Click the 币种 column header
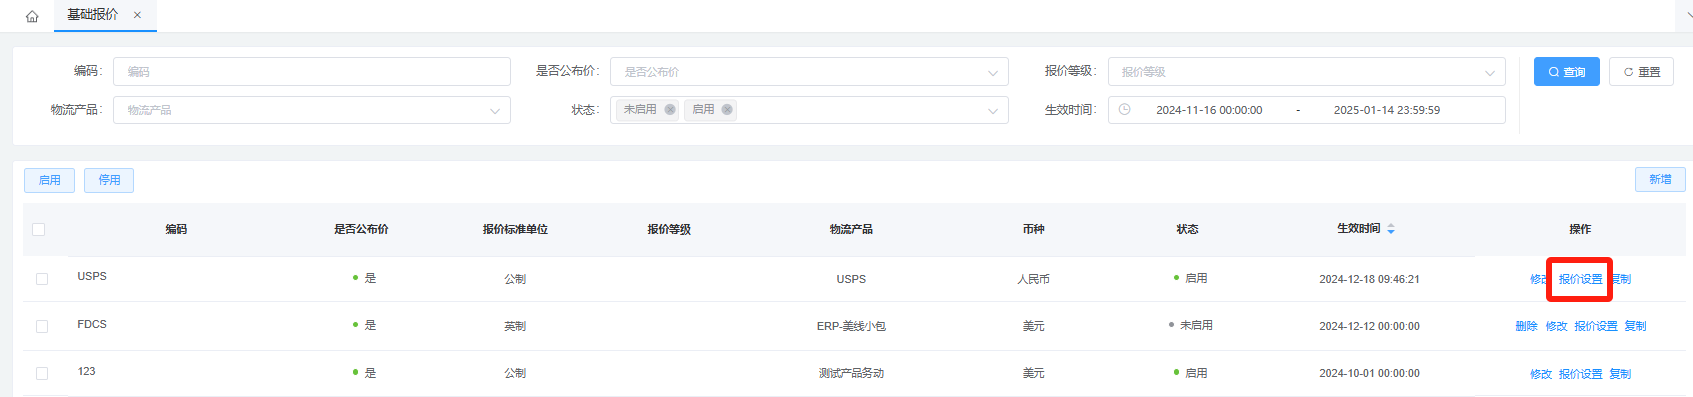The height and width of the screenshot is (397, 1693). pyautogui.click(x=1033, y=229)
